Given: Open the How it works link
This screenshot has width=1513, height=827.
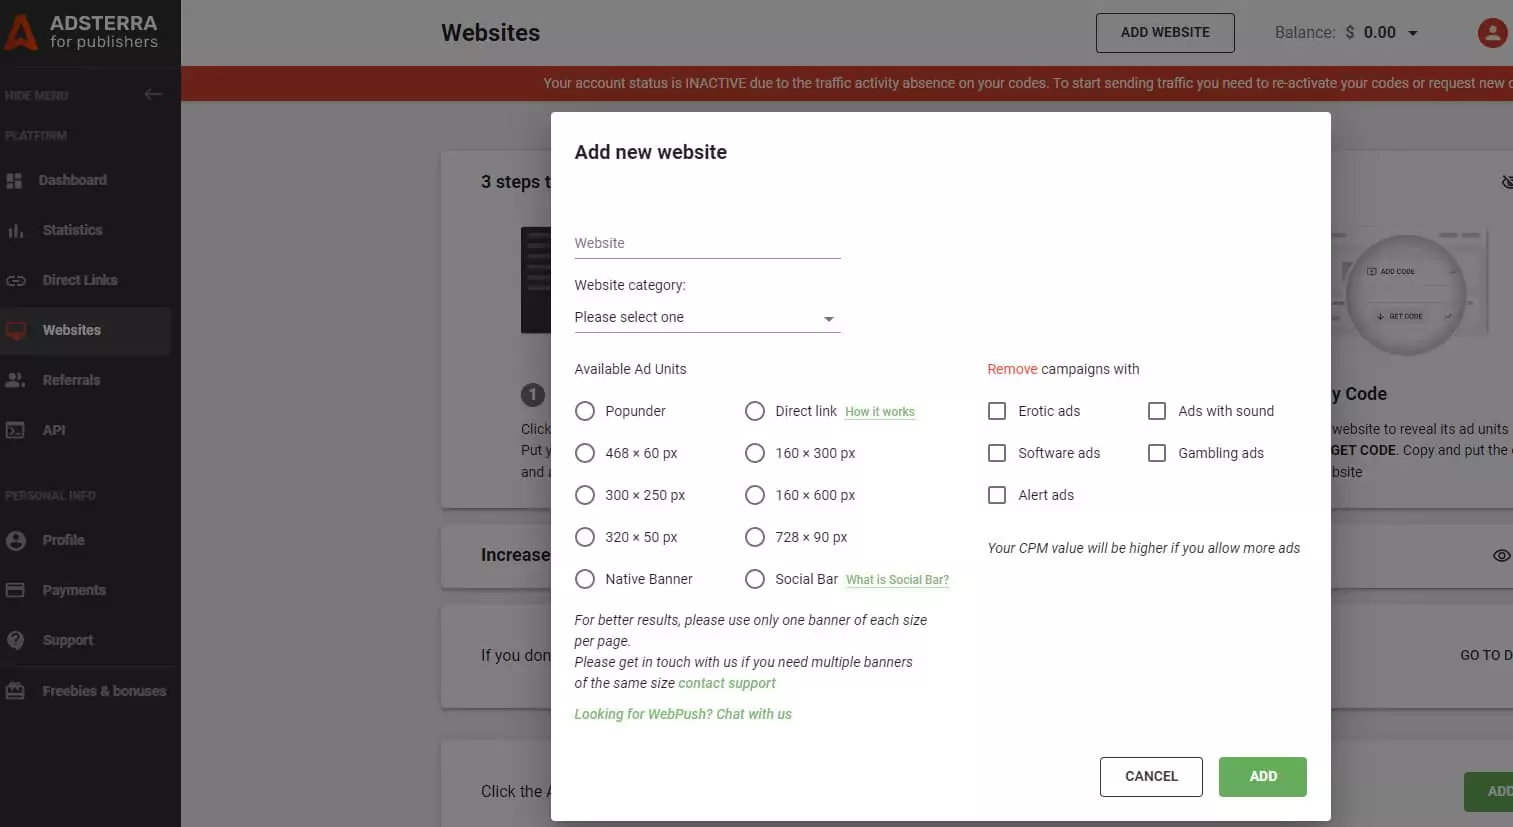Looking at the screenshot, I should point(880,412).
